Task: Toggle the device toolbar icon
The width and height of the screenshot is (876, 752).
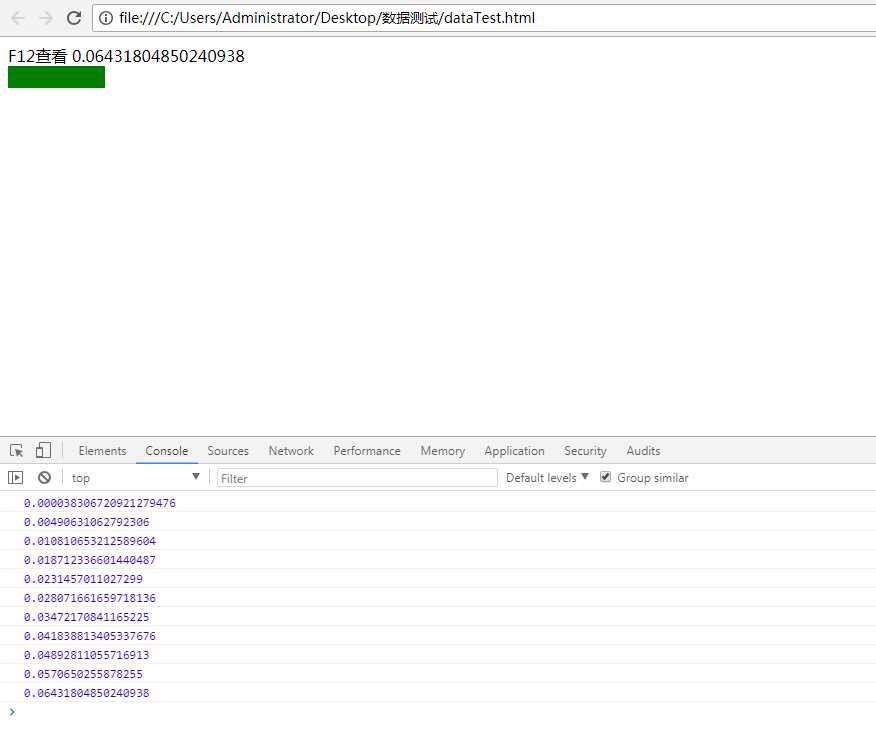Action: pos(43,450)
